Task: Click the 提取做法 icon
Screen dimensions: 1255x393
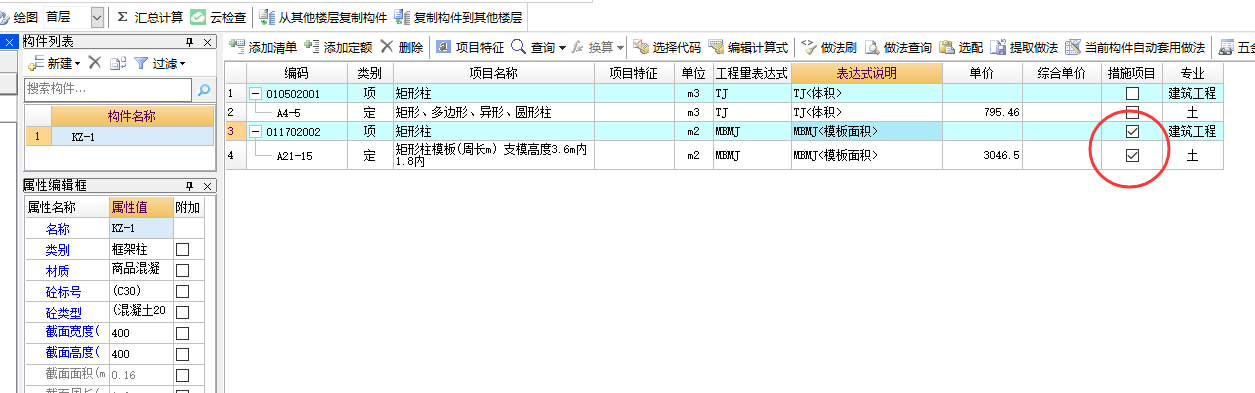Action: click(998, 46)
